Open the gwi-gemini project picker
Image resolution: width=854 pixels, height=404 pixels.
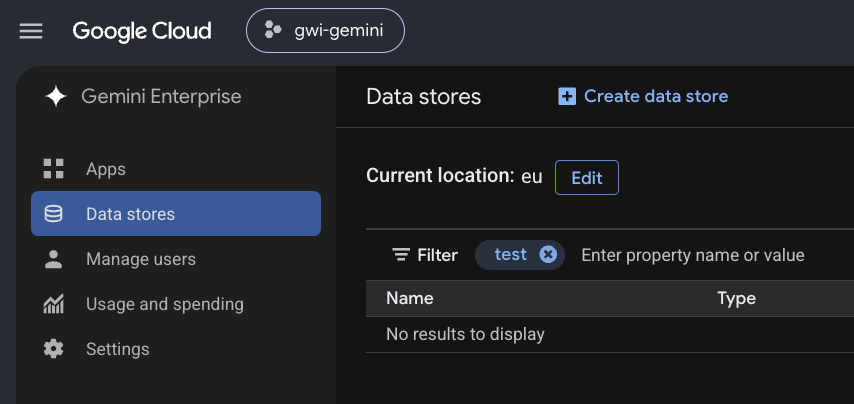[x=325, y=30]
